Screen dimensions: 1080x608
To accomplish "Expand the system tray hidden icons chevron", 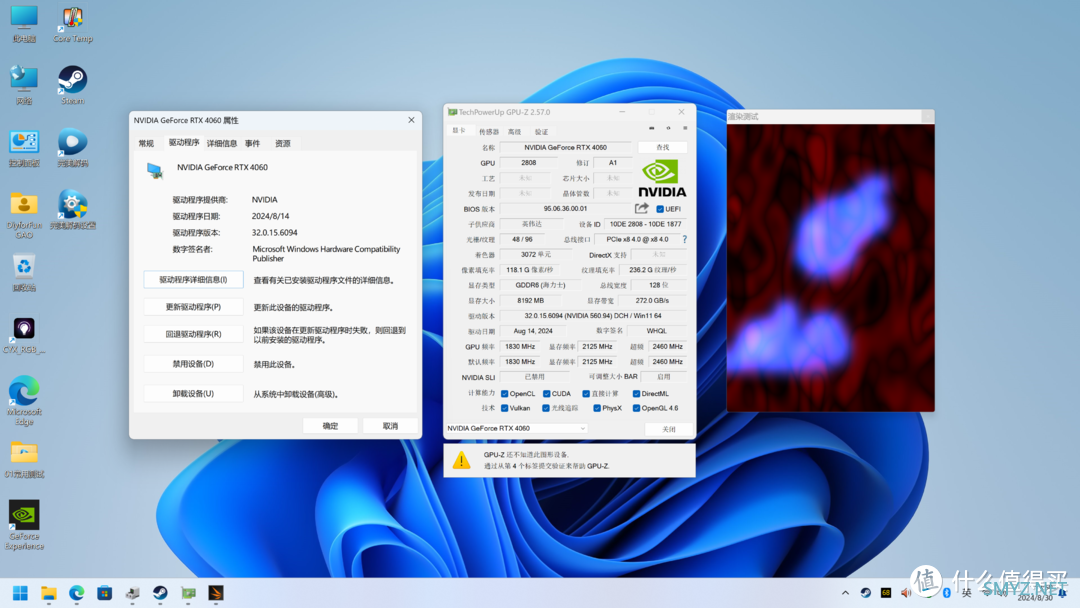I will [x=845, y=593].
